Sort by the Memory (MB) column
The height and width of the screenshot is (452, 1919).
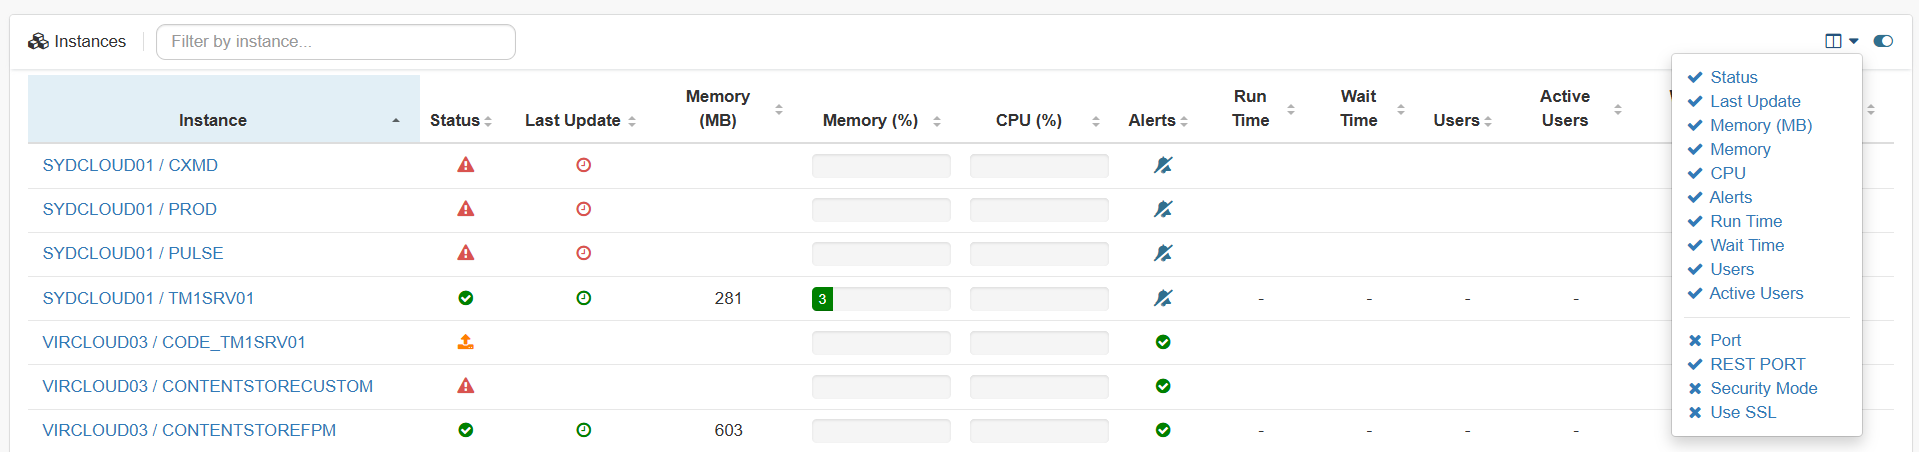click(x=727, y=108)
